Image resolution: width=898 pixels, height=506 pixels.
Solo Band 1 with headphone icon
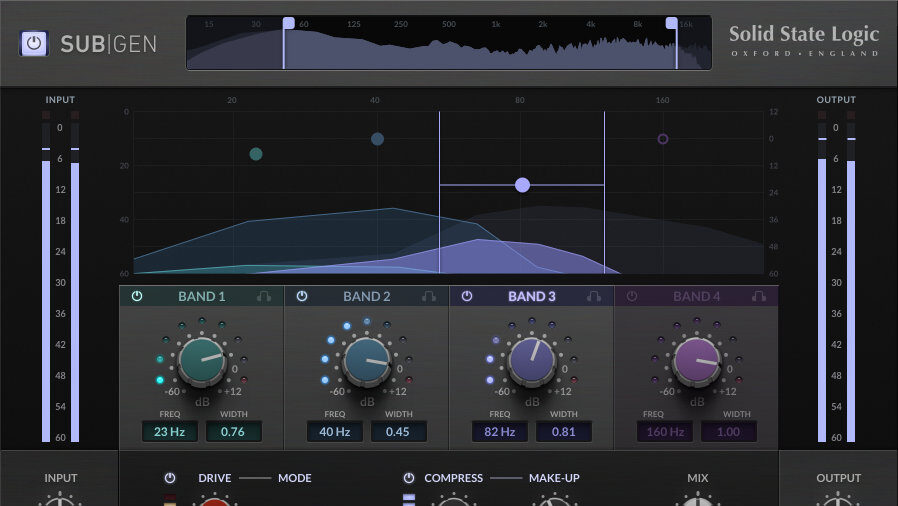click(264, 296)
